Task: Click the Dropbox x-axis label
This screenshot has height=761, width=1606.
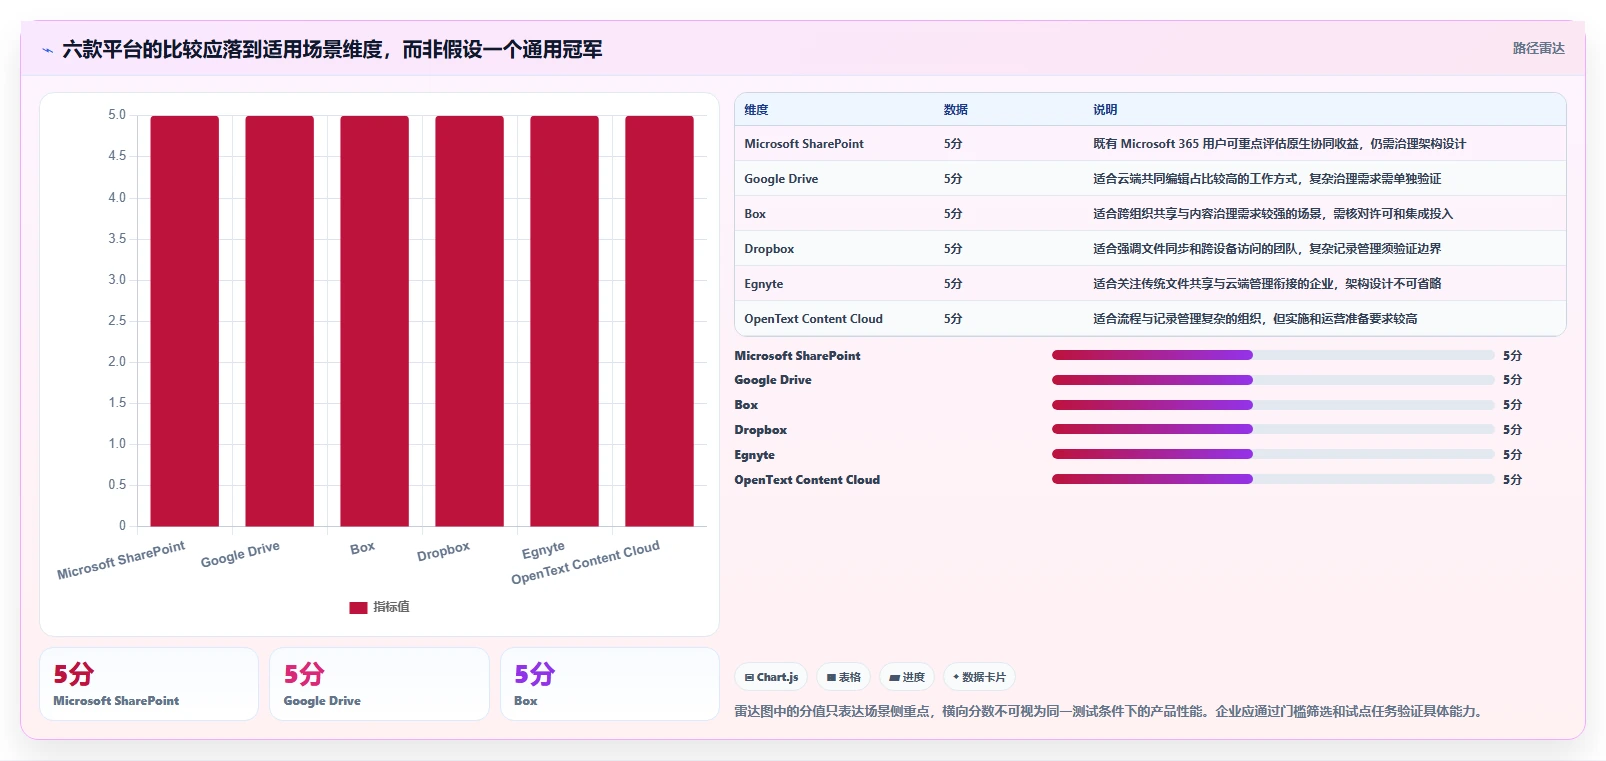Action: [443, 552]
